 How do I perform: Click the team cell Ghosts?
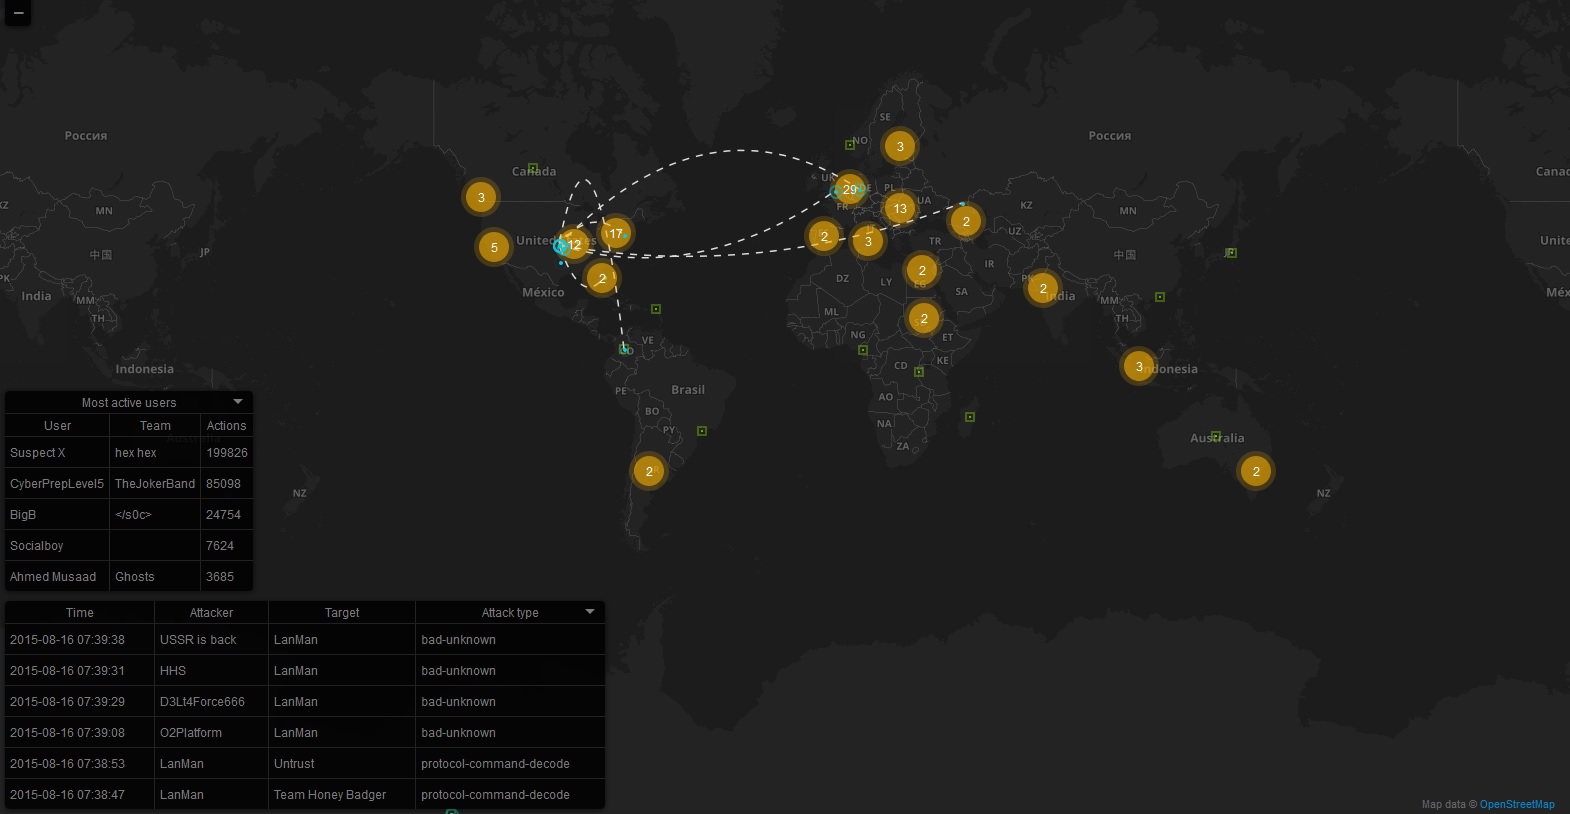135,577
